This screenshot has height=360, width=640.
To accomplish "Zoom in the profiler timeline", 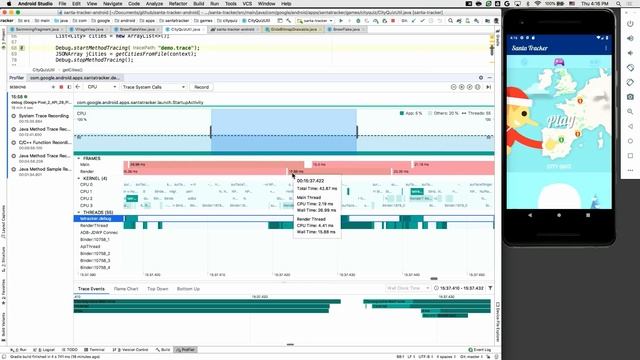I will point(462,87).
